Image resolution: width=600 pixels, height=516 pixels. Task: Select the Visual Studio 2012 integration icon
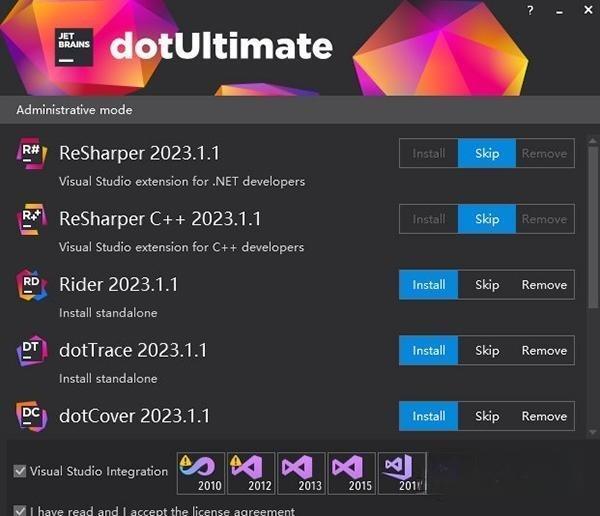(x=251, y=474)
